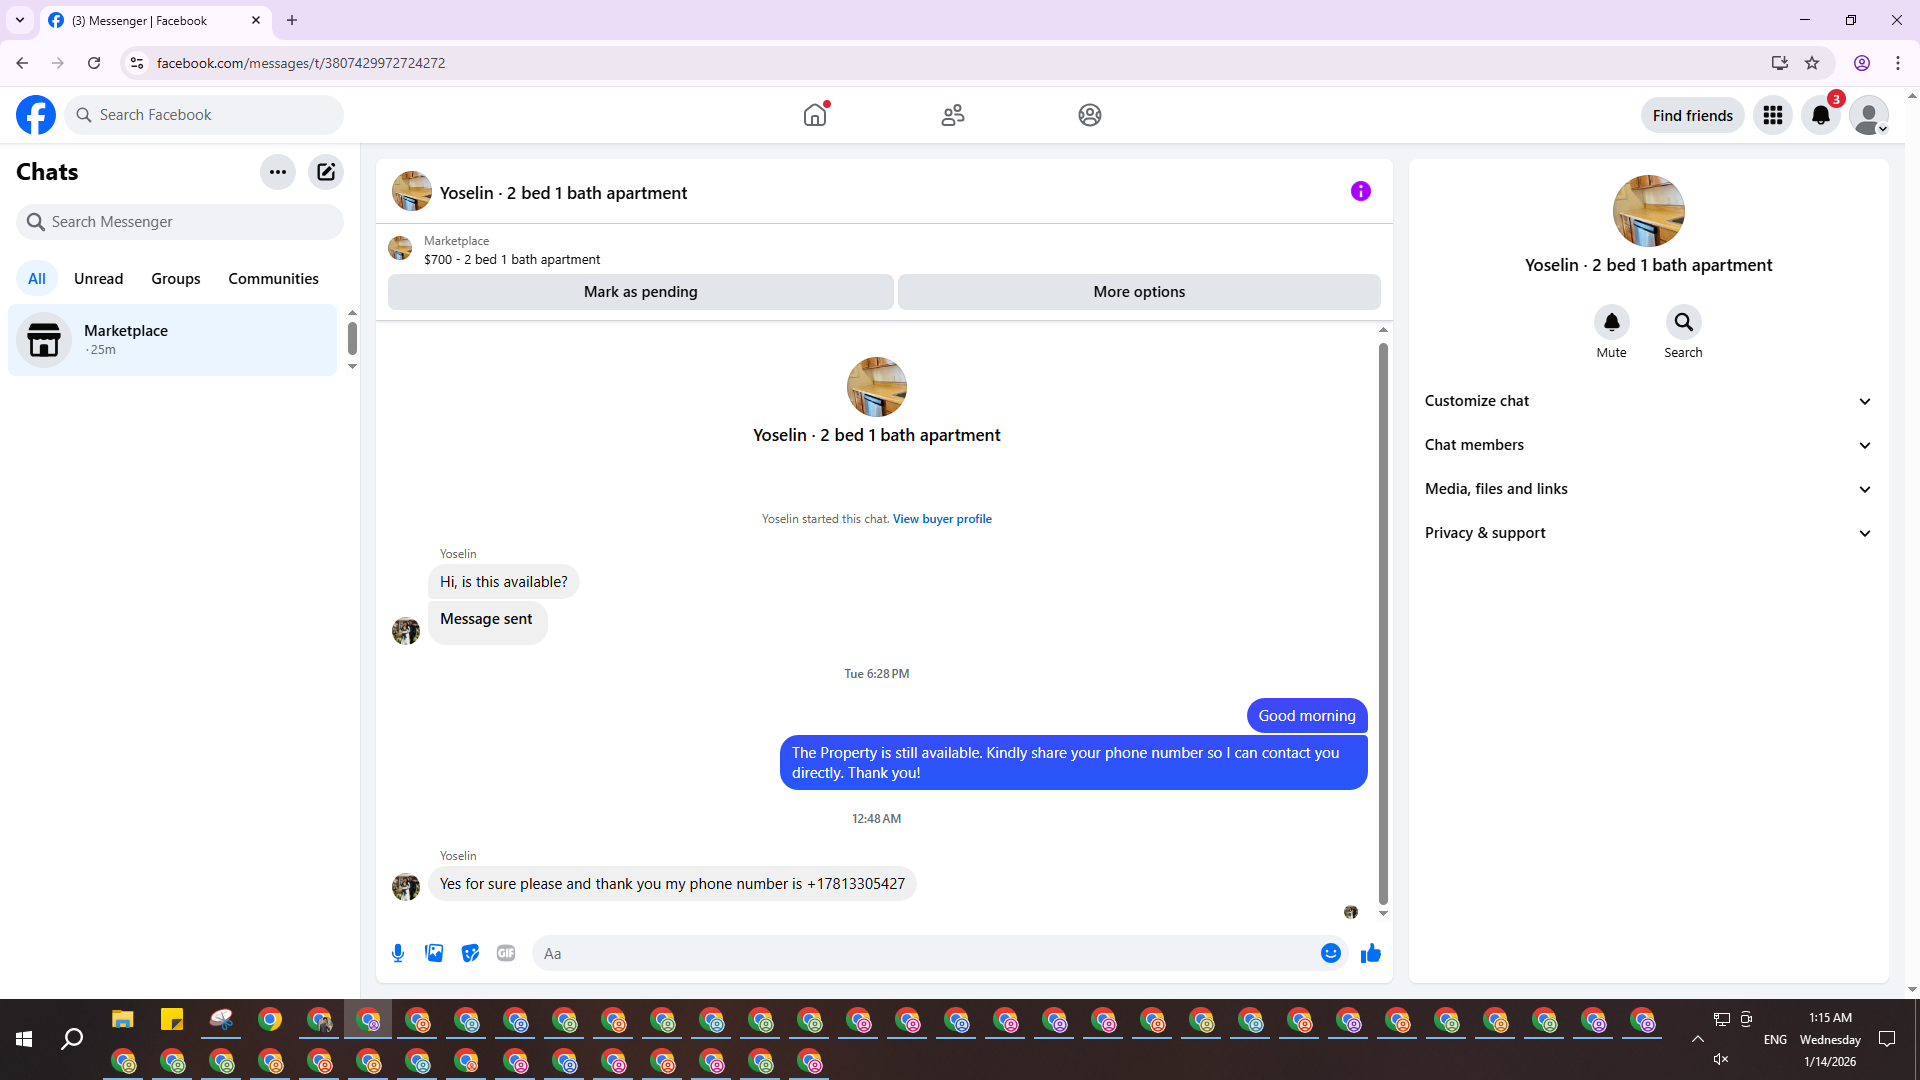
Task: Click the new message compose icon
Action: pyautogui.click(x=326, y=172)
